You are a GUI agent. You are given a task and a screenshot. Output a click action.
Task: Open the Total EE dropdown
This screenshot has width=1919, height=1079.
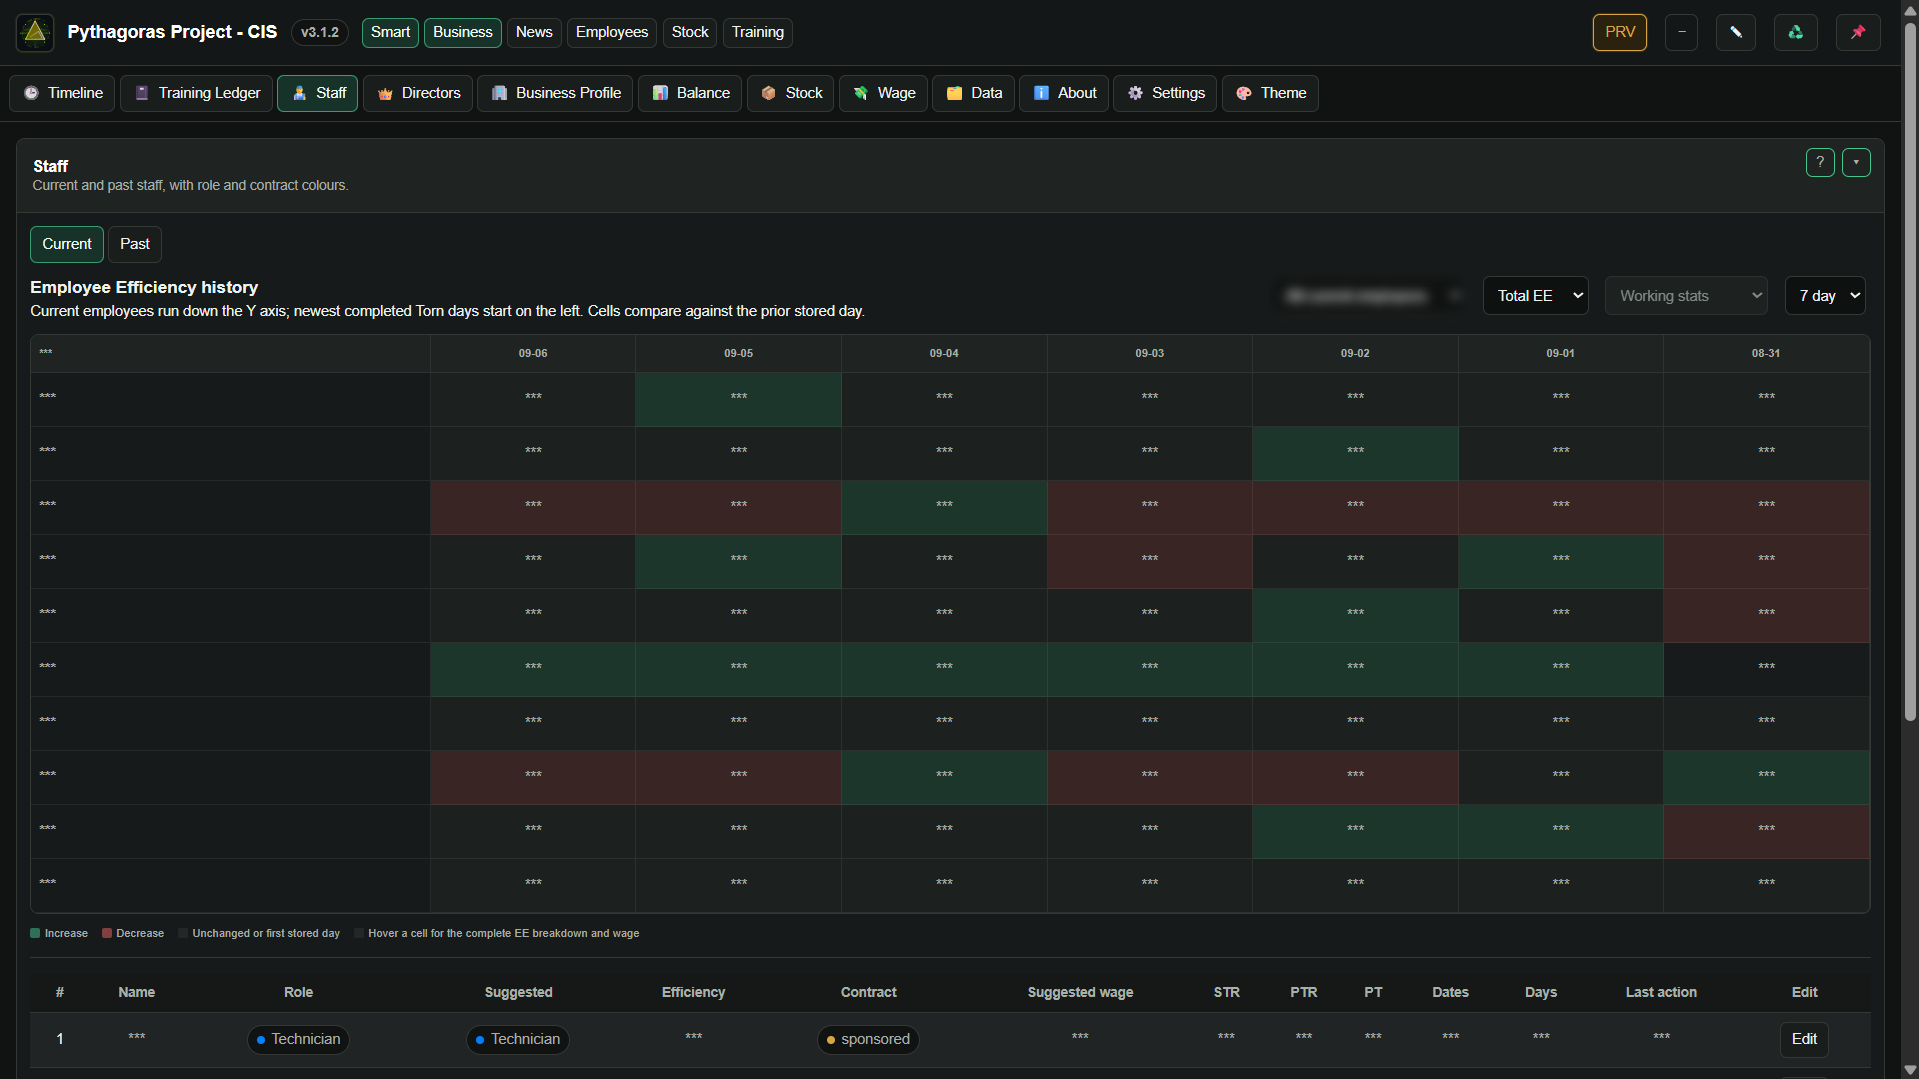point(1535,296)
